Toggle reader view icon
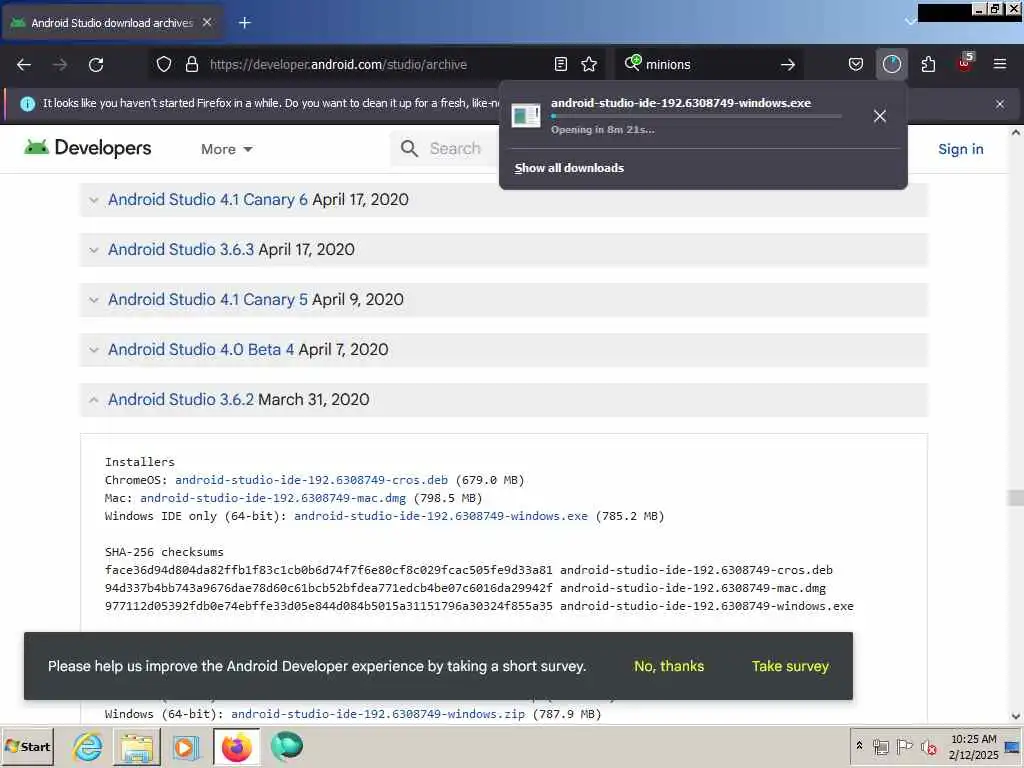Viewport: 1024px width, 768px height. [560, 64]
